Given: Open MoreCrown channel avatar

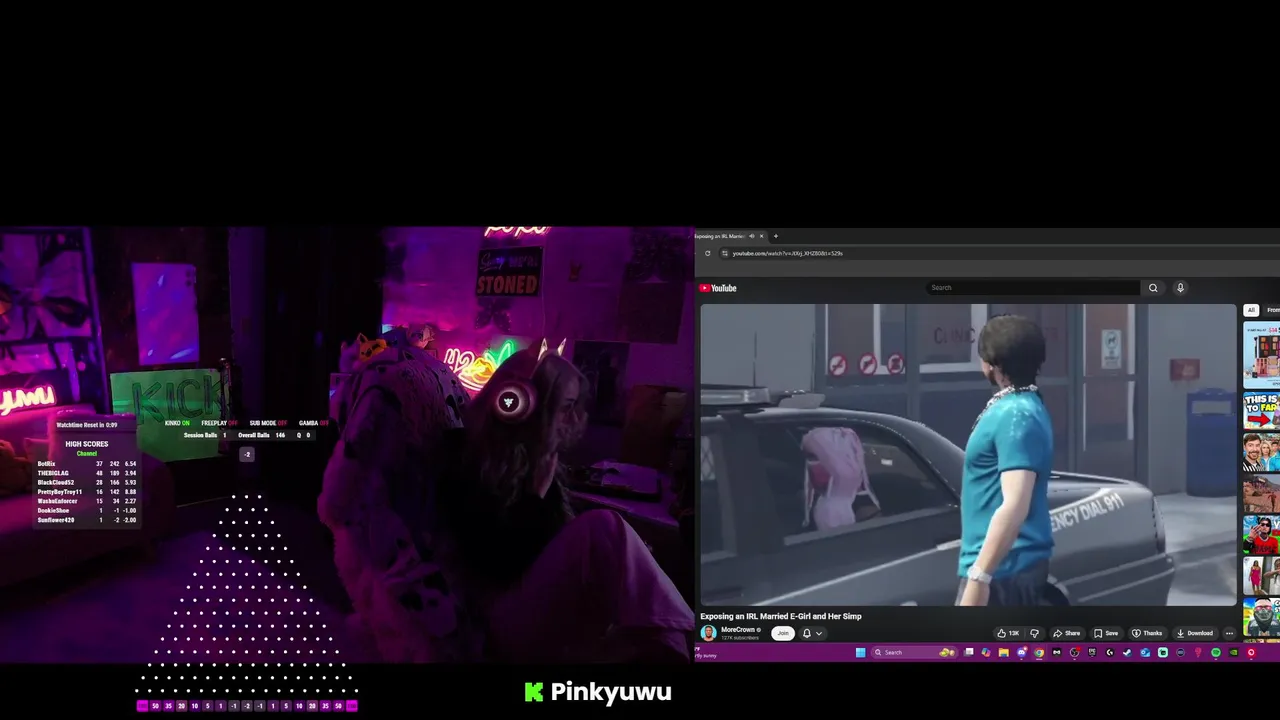Looking at the screenshot, I should pyautogui.click(x=708, y=633).
